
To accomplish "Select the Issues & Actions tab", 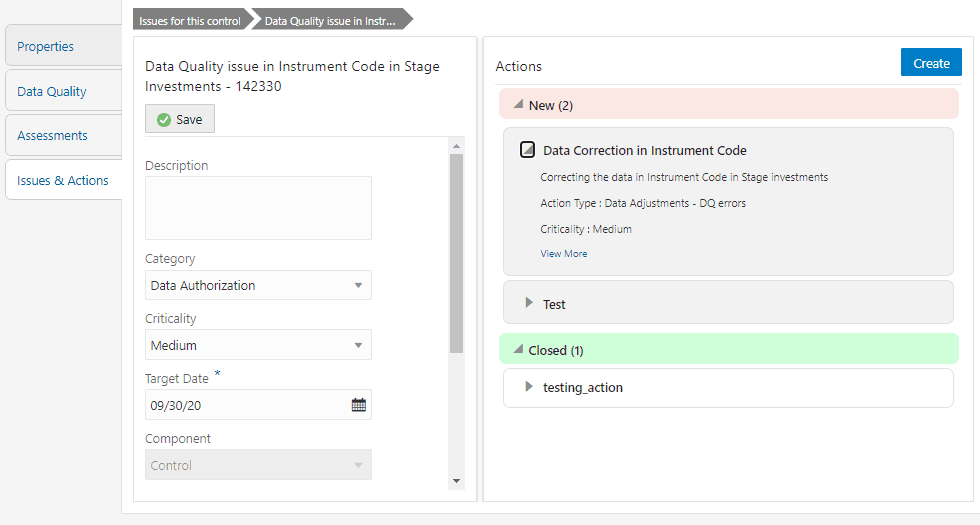I will 63,181.
